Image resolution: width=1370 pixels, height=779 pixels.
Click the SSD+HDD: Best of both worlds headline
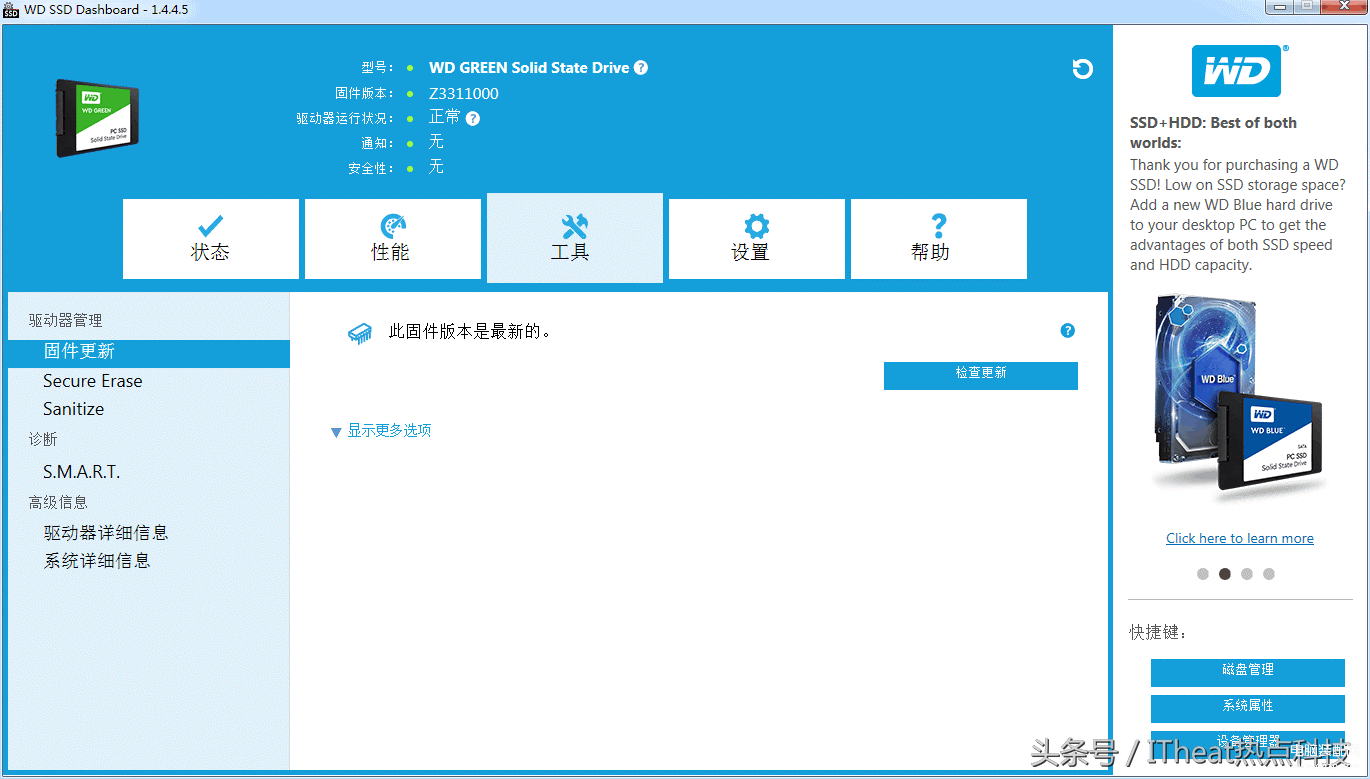click(x=1213, y=133)
